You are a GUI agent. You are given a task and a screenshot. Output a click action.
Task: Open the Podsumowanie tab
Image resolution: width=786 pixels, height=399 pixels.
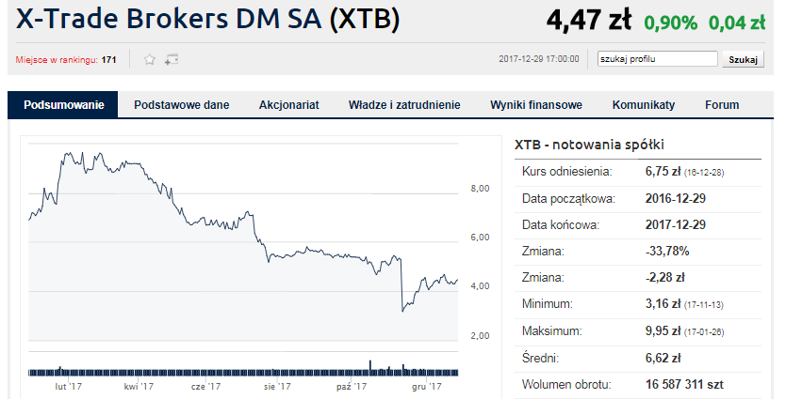point(63,105)
